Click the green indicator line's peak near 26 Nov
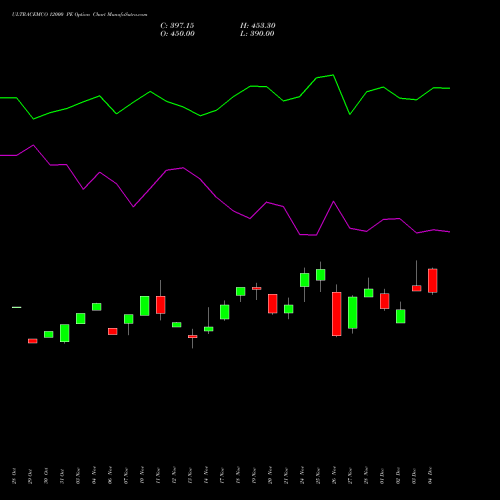The height and width of the screenshot is (500, 500). point(333,75)
